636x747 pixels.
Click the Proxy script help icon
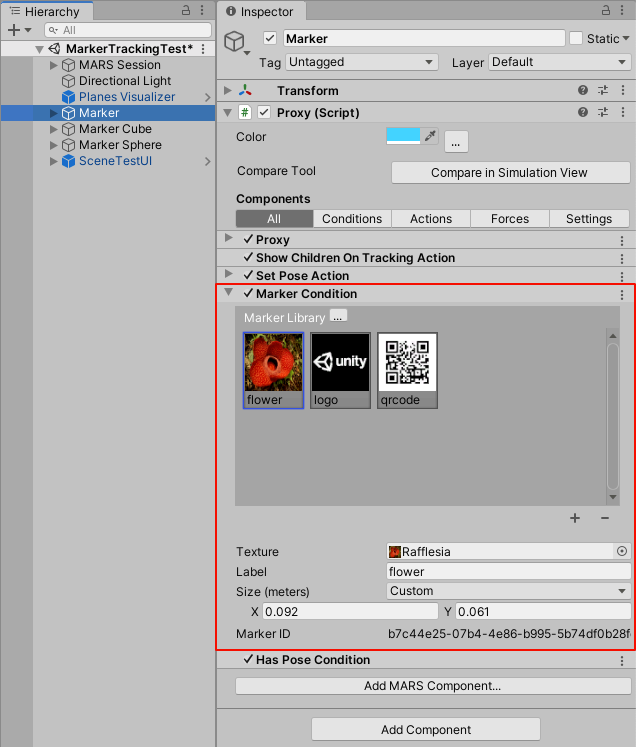(583, 113)
